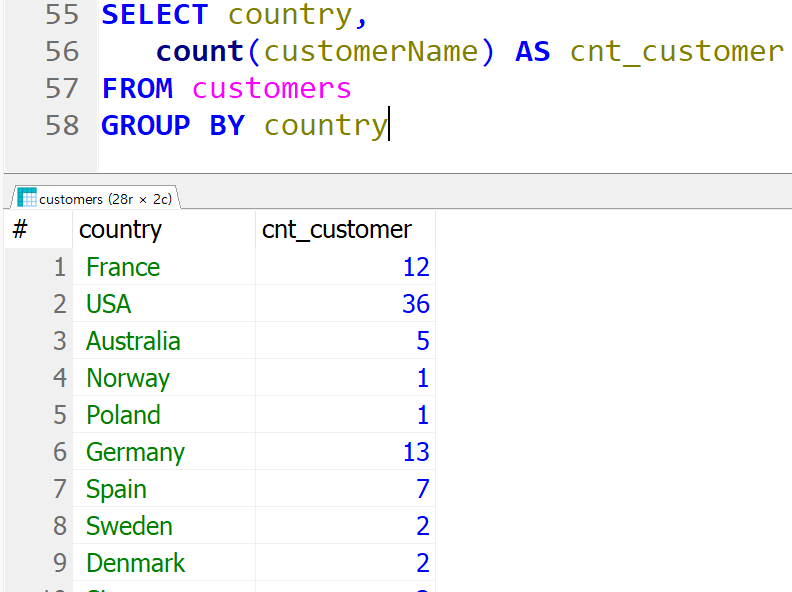This screenshot has width=792, height=592.
Task: Select the Australia country cell
Action: pos(164,341)
